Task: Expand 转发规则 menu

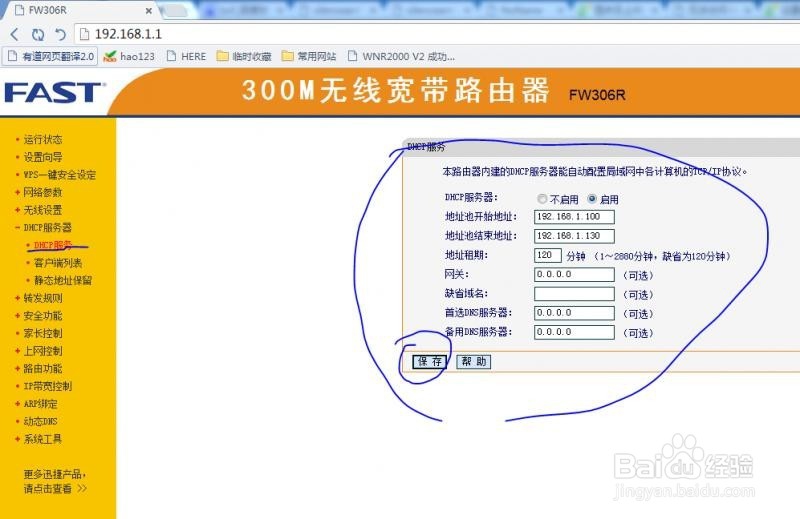Action: point(42,298)
